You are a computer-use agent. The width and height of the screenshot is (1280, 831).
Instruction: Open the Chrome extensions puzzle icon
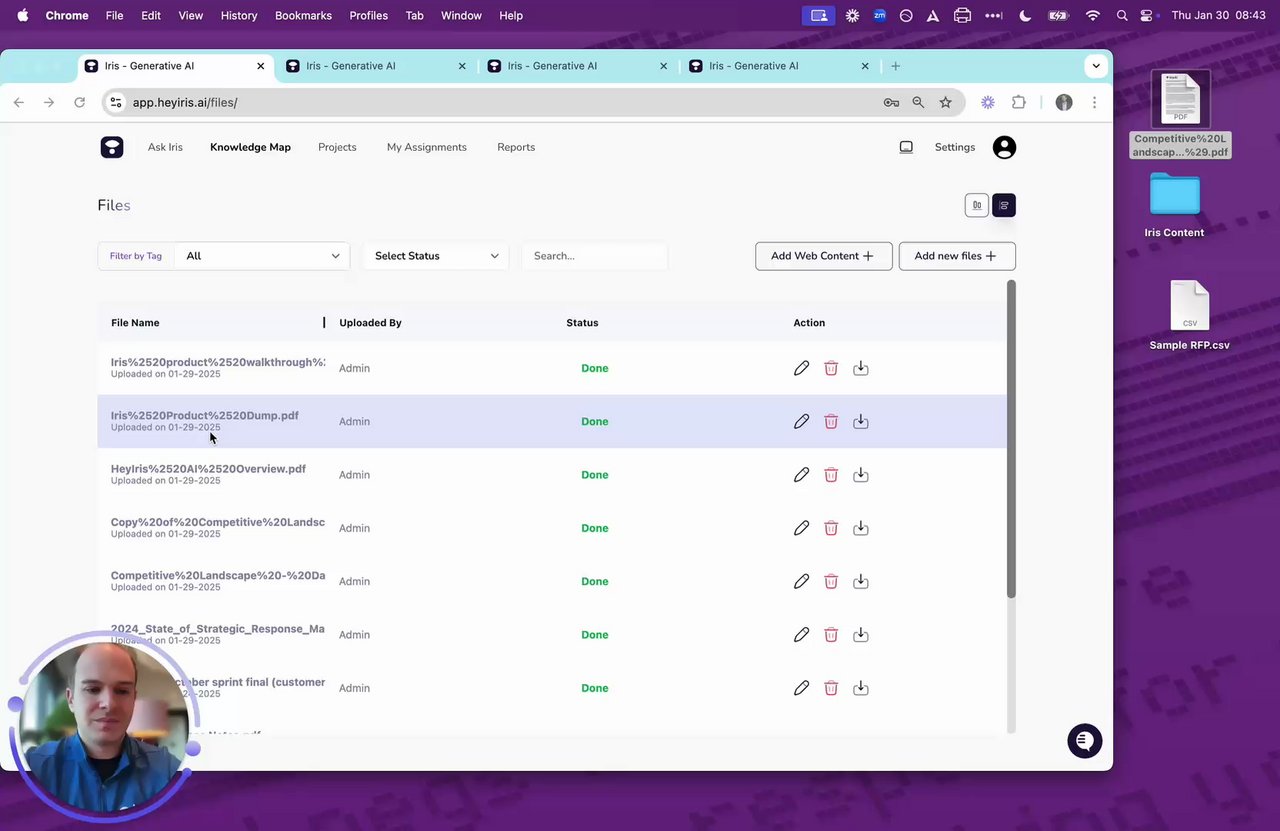point(1019,102)
